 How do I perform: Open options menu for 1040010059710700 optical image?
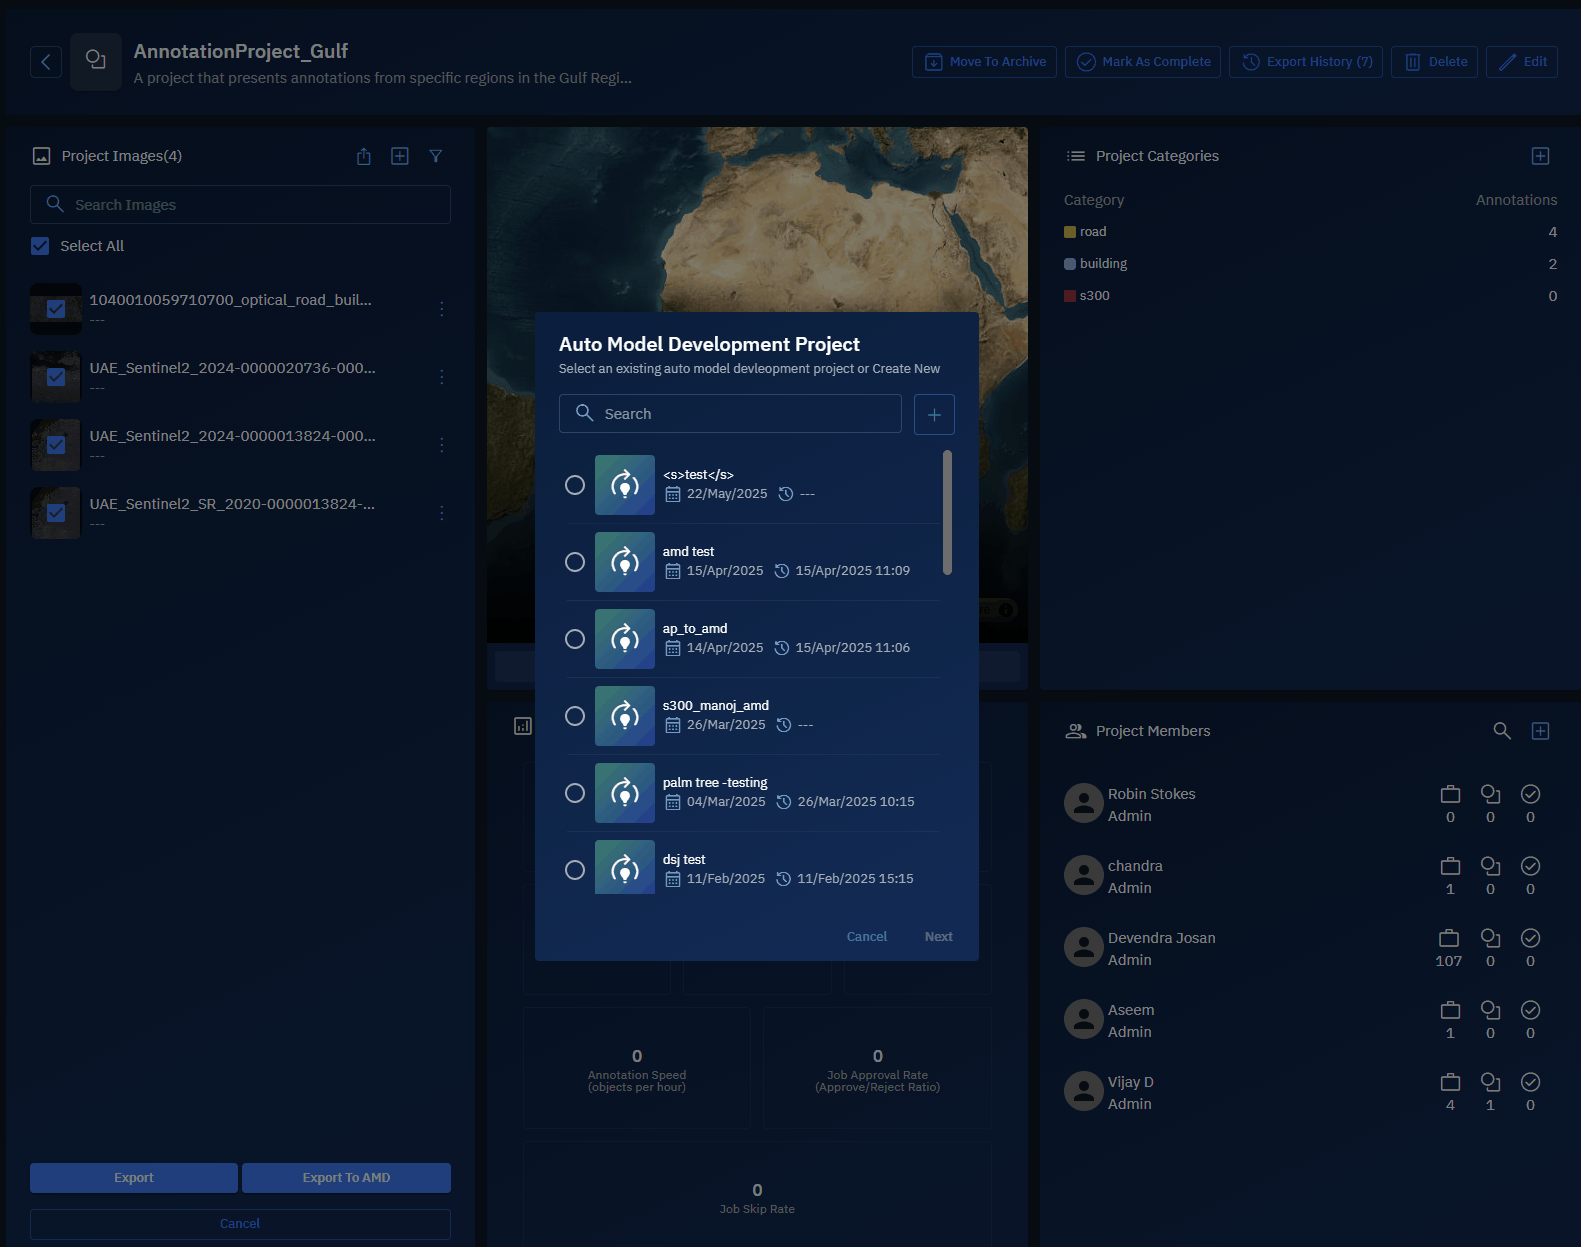click(x=442, y=309)
